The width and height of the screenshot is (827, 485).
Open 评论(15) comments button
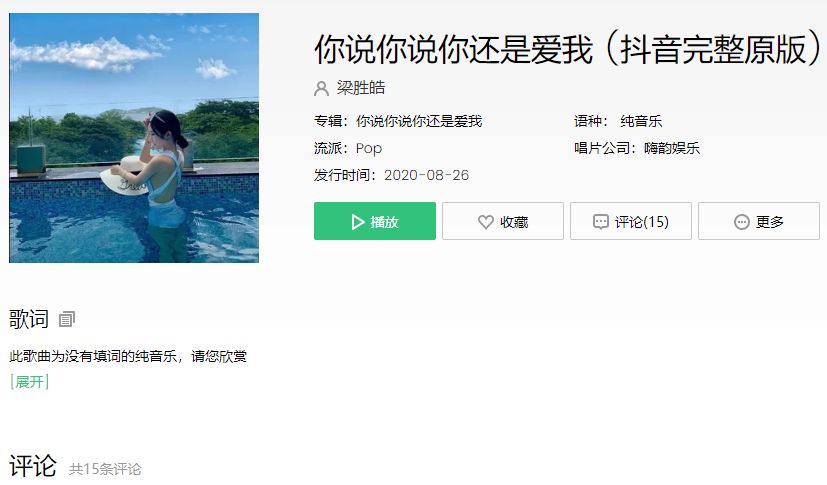click(631, 221)
